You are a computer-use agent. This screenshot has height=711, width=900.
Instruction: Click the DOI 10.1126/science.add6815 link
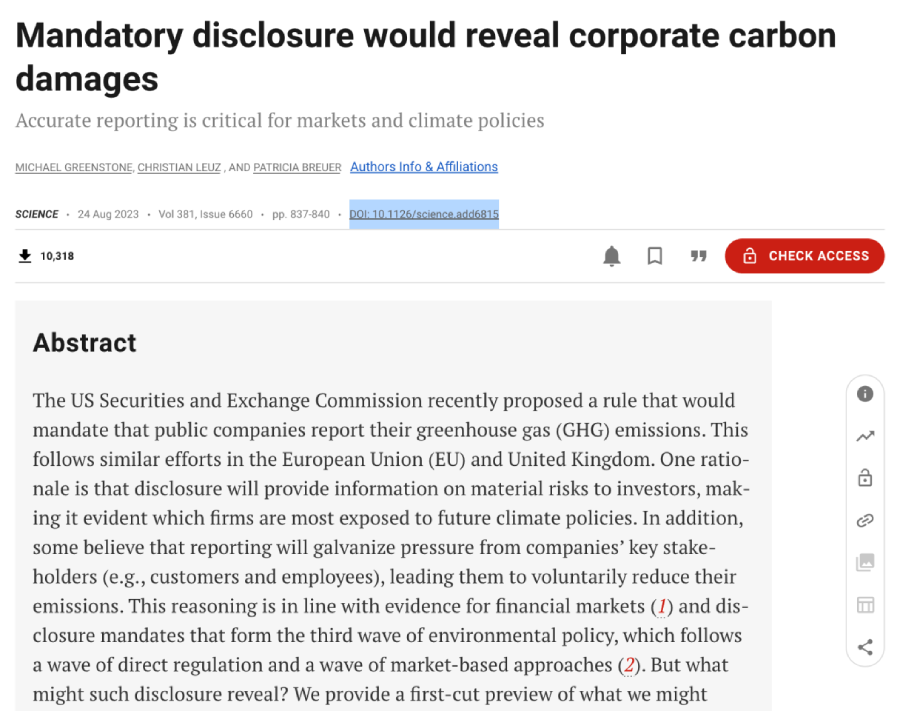424,214
